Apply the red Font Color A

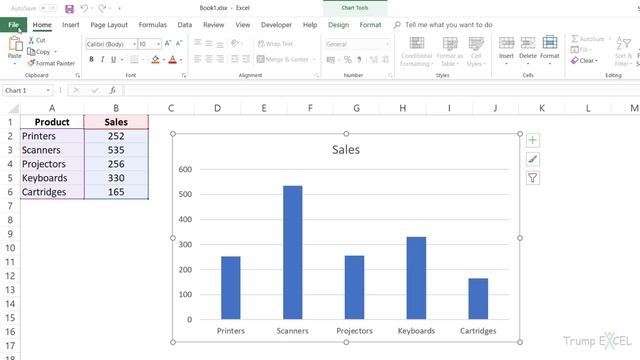point(173,60)
